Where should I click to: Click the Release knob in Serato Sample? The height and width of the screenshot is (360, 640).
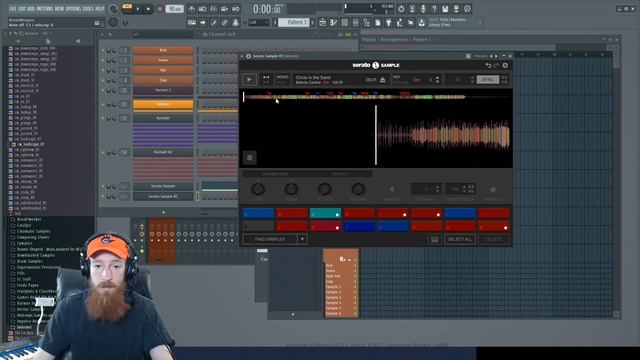358,189
